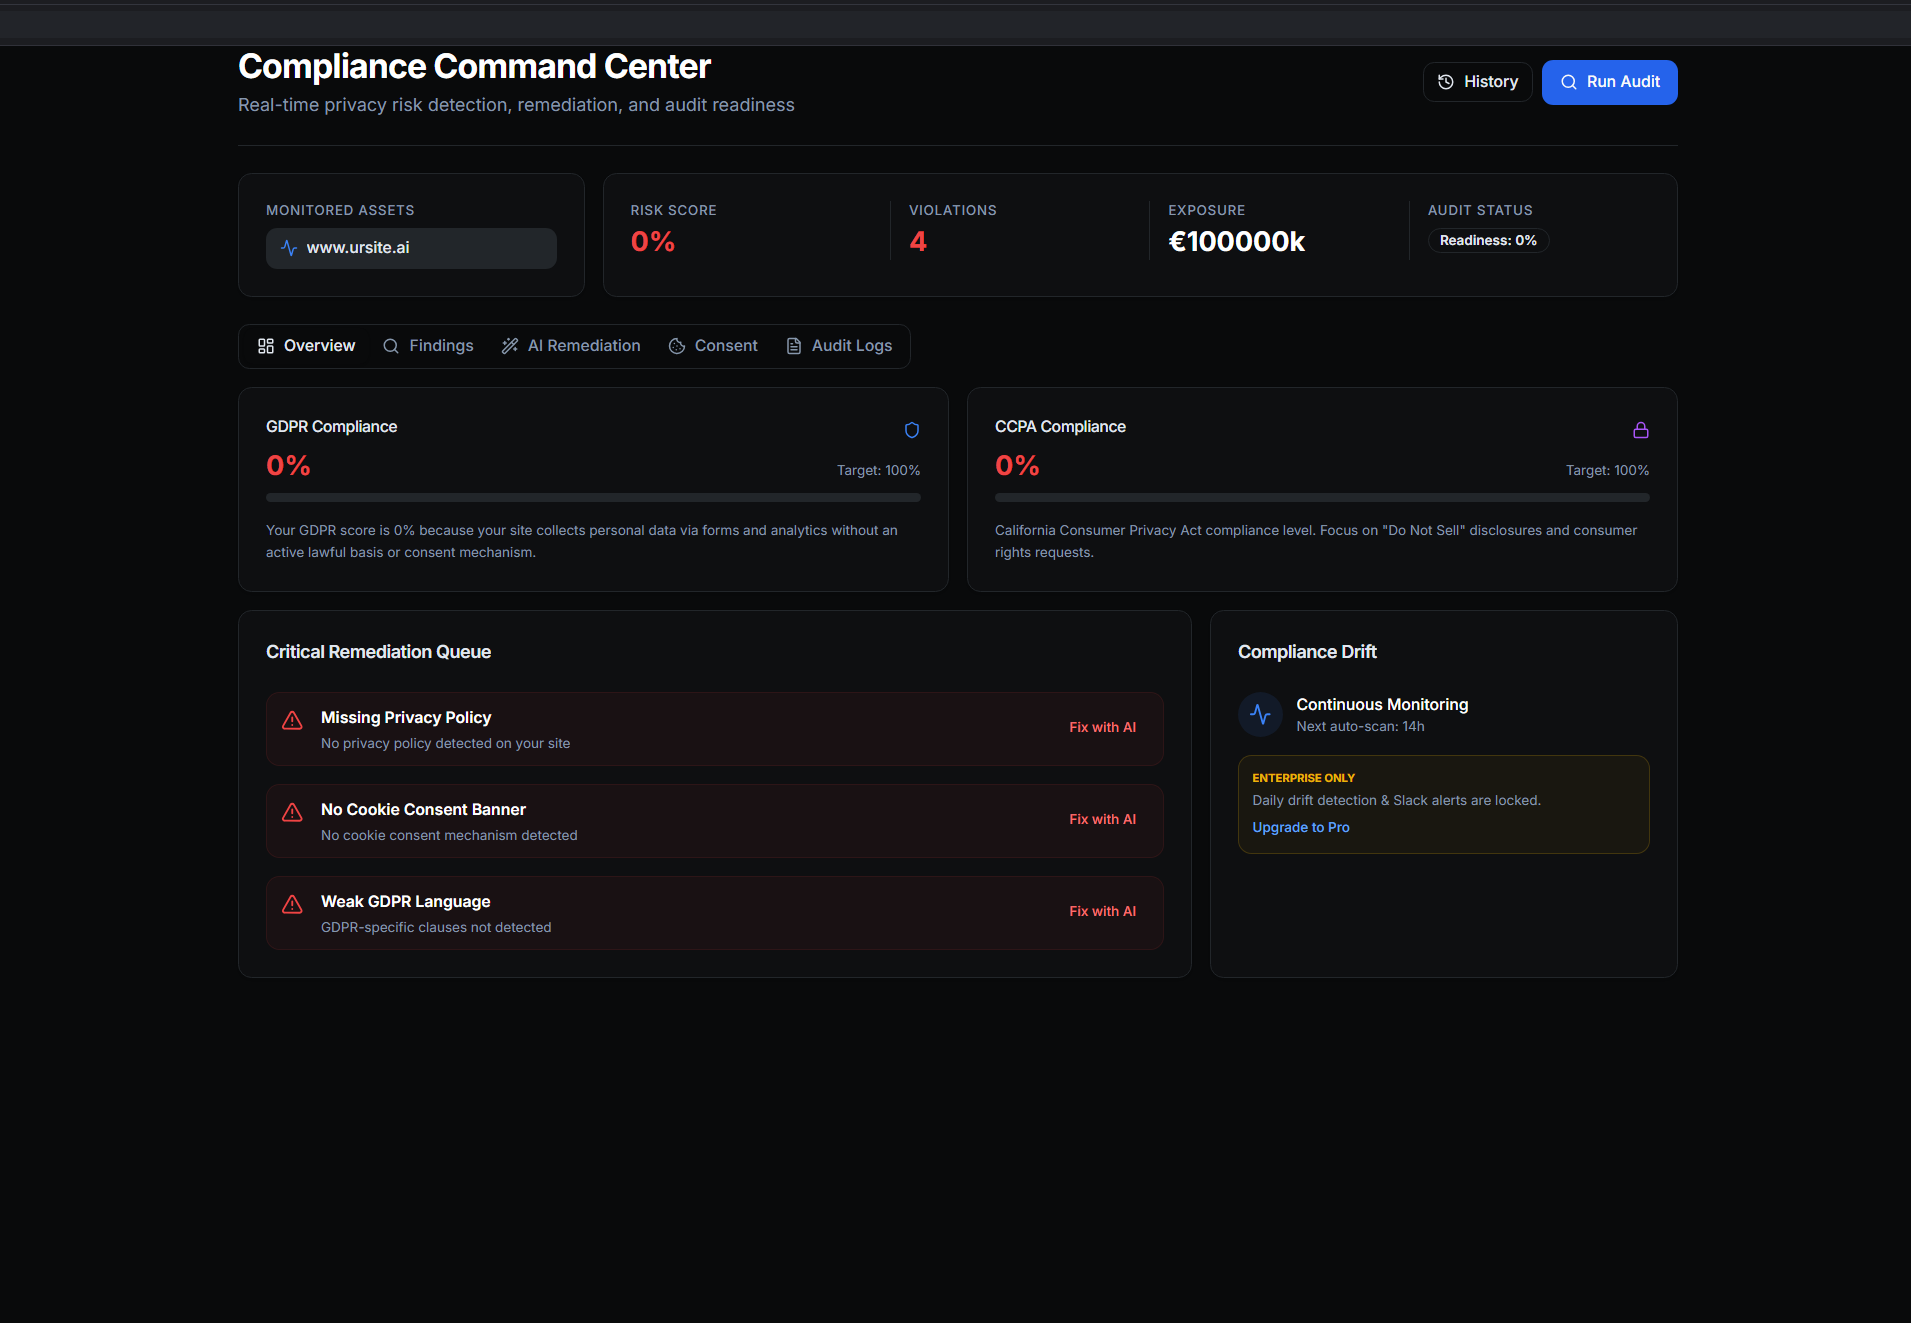
Task: Click the CCPA Compliance progress bar
Action: click(1322, 497)
